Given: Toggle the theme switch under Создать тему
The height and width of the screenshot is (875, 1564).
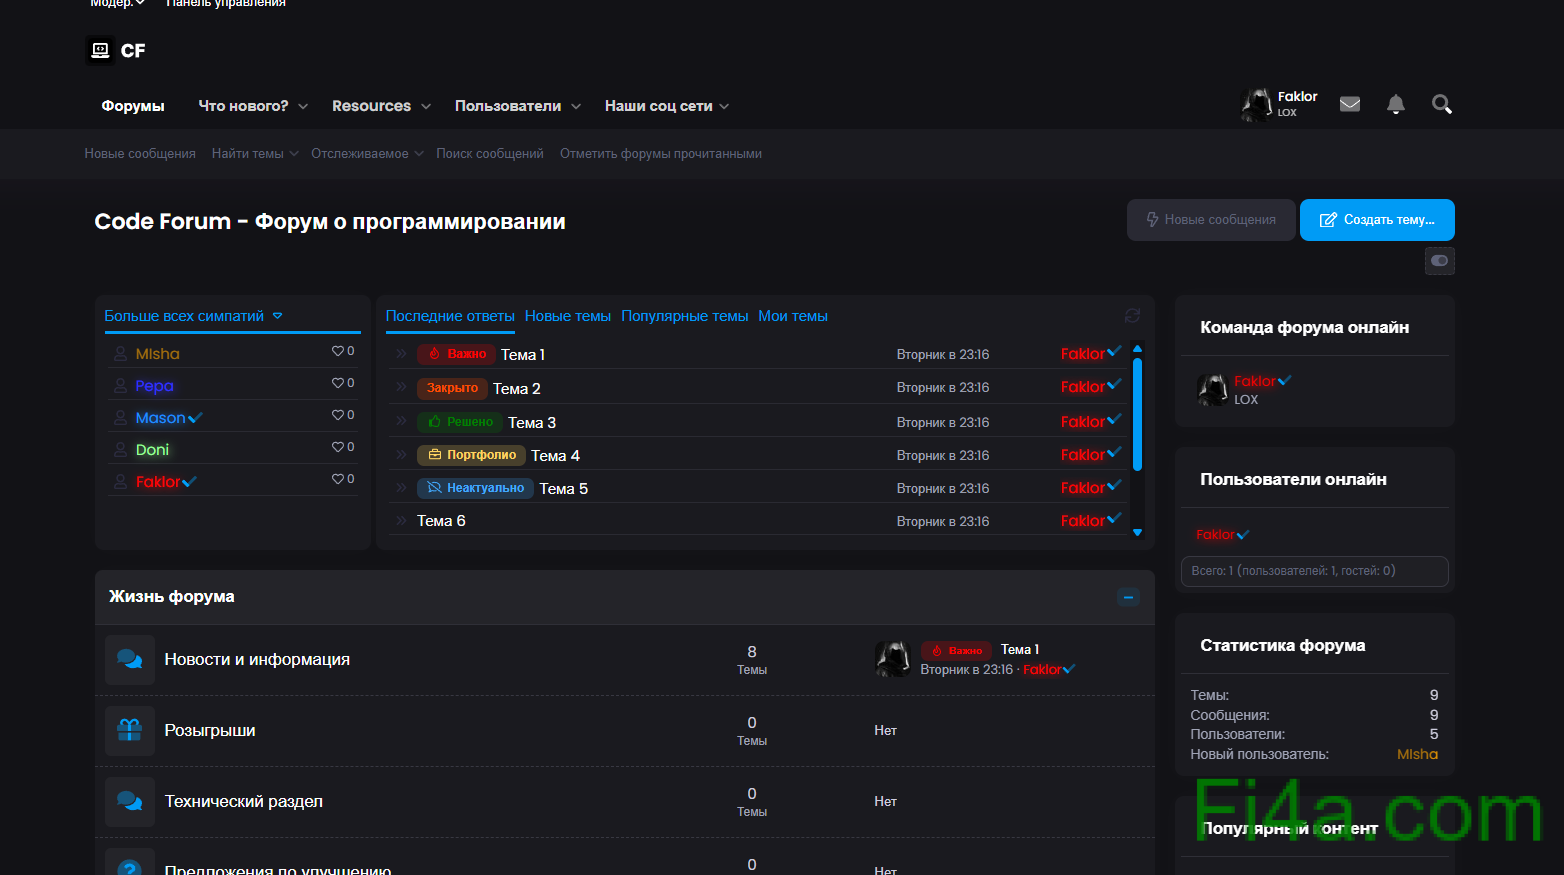Looking at the screenshot, I should [x=1439, y=261].
